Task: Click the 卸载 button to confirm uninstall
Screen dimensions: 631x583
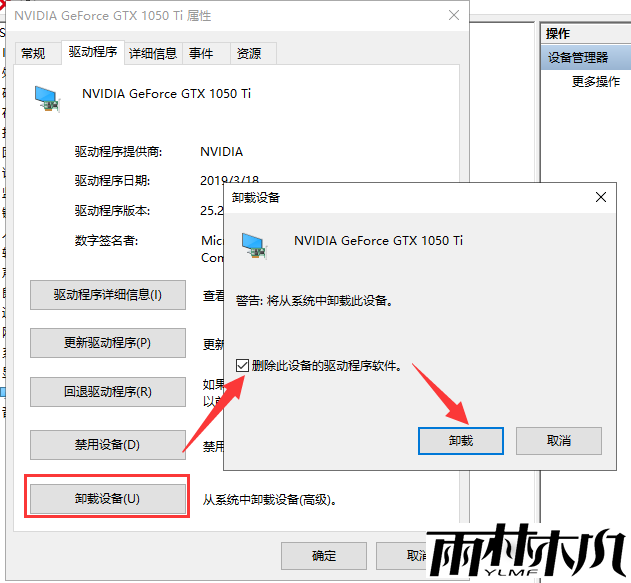Action: point(461,441)
